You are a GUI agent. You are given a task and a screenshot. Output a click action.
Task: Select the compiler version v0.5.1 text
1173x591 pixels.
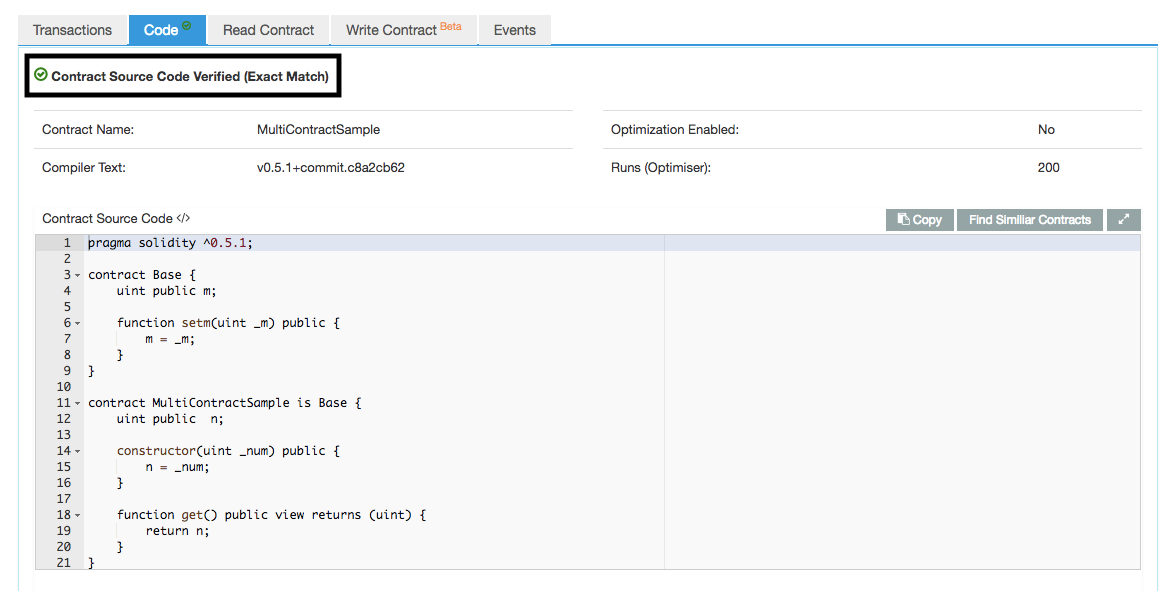point(333,167)
